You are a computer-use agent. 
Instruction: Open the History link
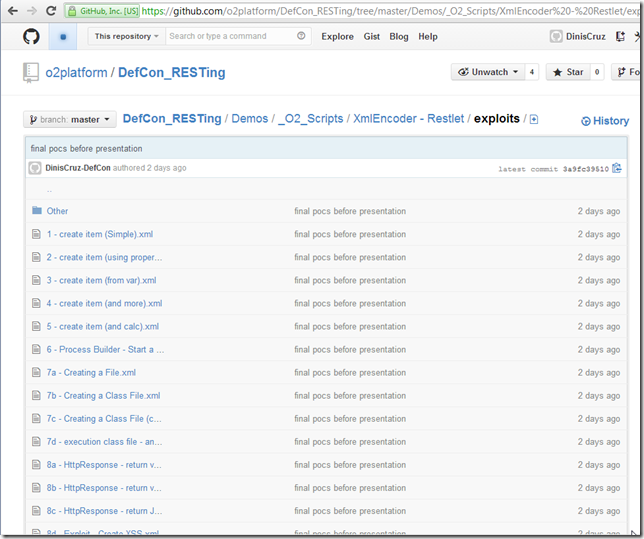(x=605, y=121)
